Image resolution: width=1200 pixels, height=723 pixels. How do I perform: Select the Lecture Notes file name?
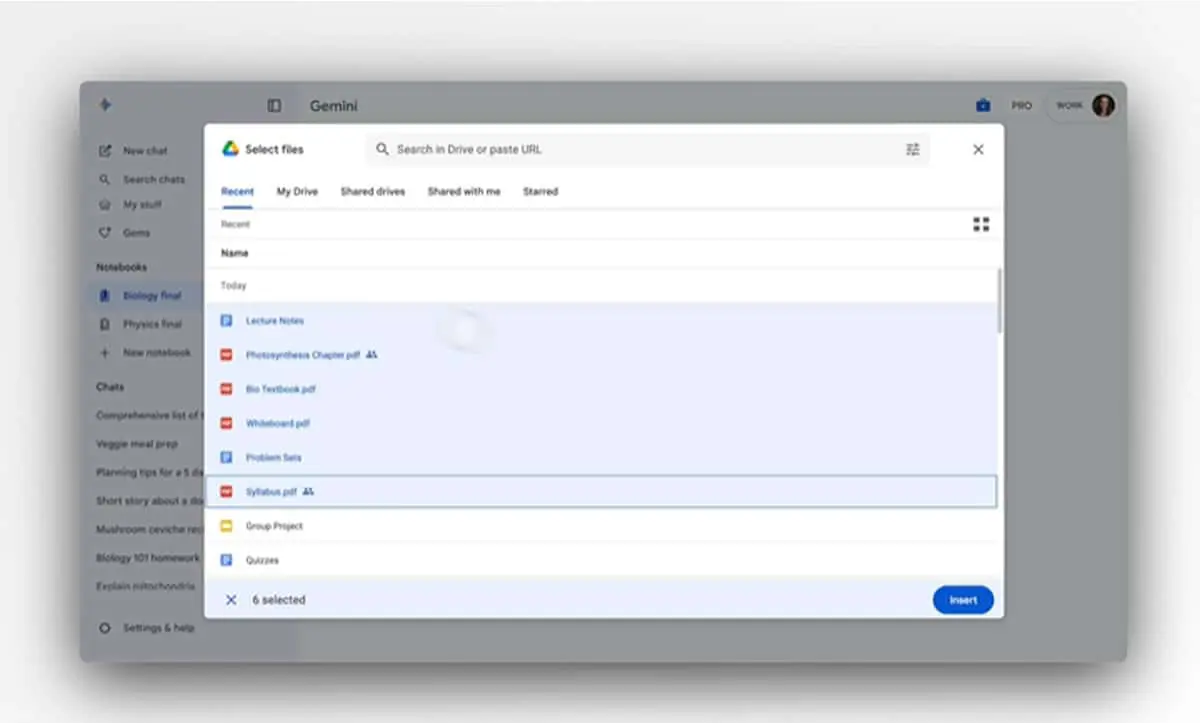coord(275,321)
